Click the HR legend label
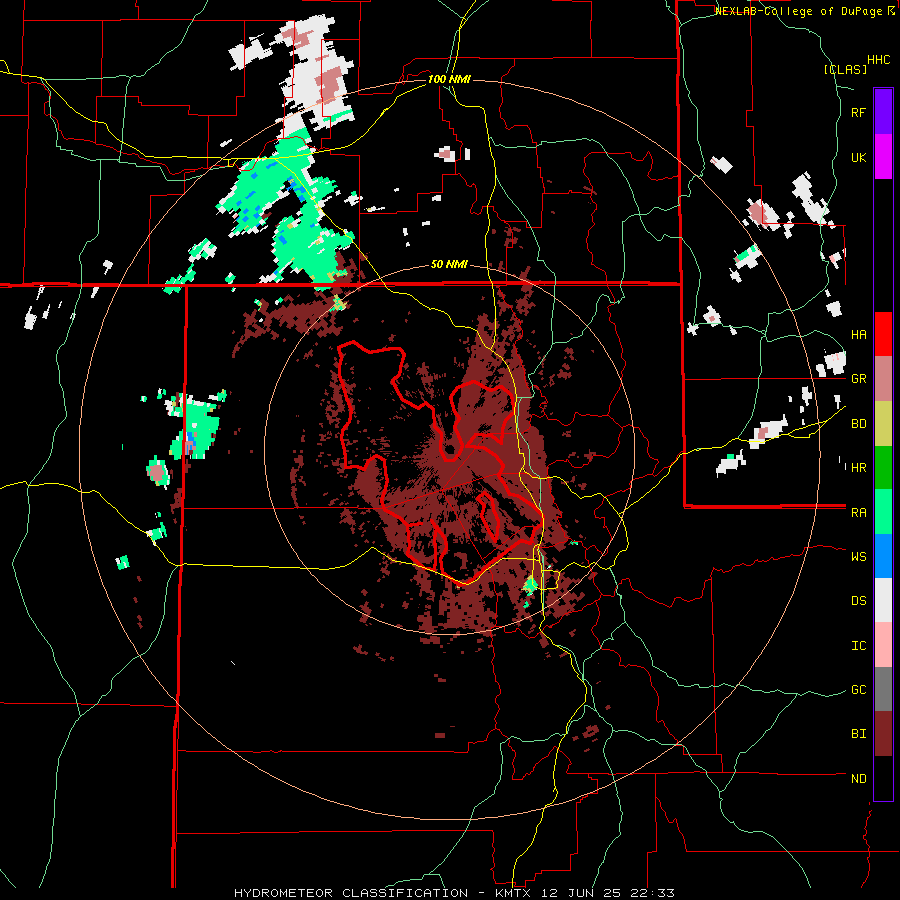The width and height of the screenshot is (900, 900). [x=858, y=468]
